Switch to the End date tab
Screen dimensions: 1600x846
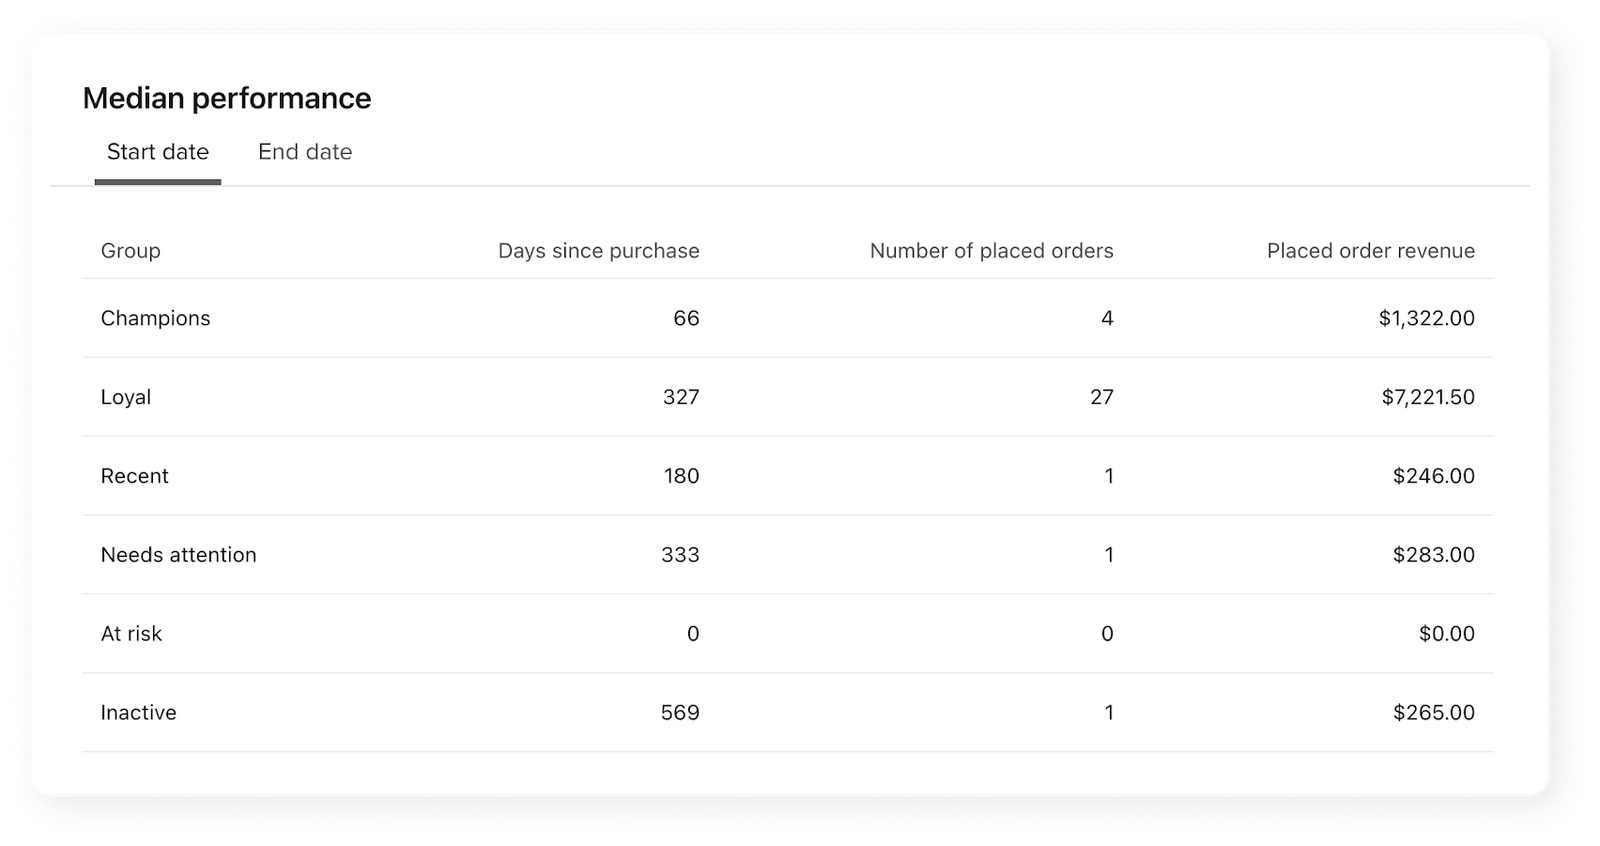pos(305,152)
